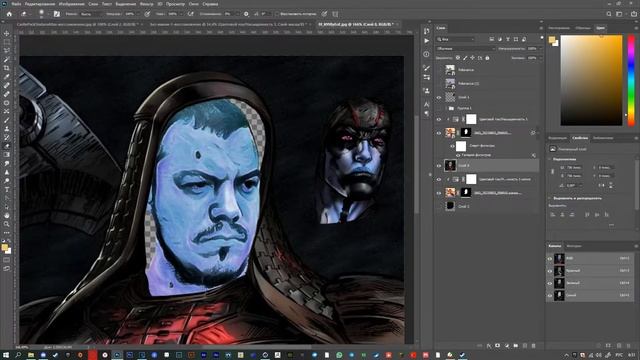Open the Info panel icon
Screen dimensions: 640x360
427,54
